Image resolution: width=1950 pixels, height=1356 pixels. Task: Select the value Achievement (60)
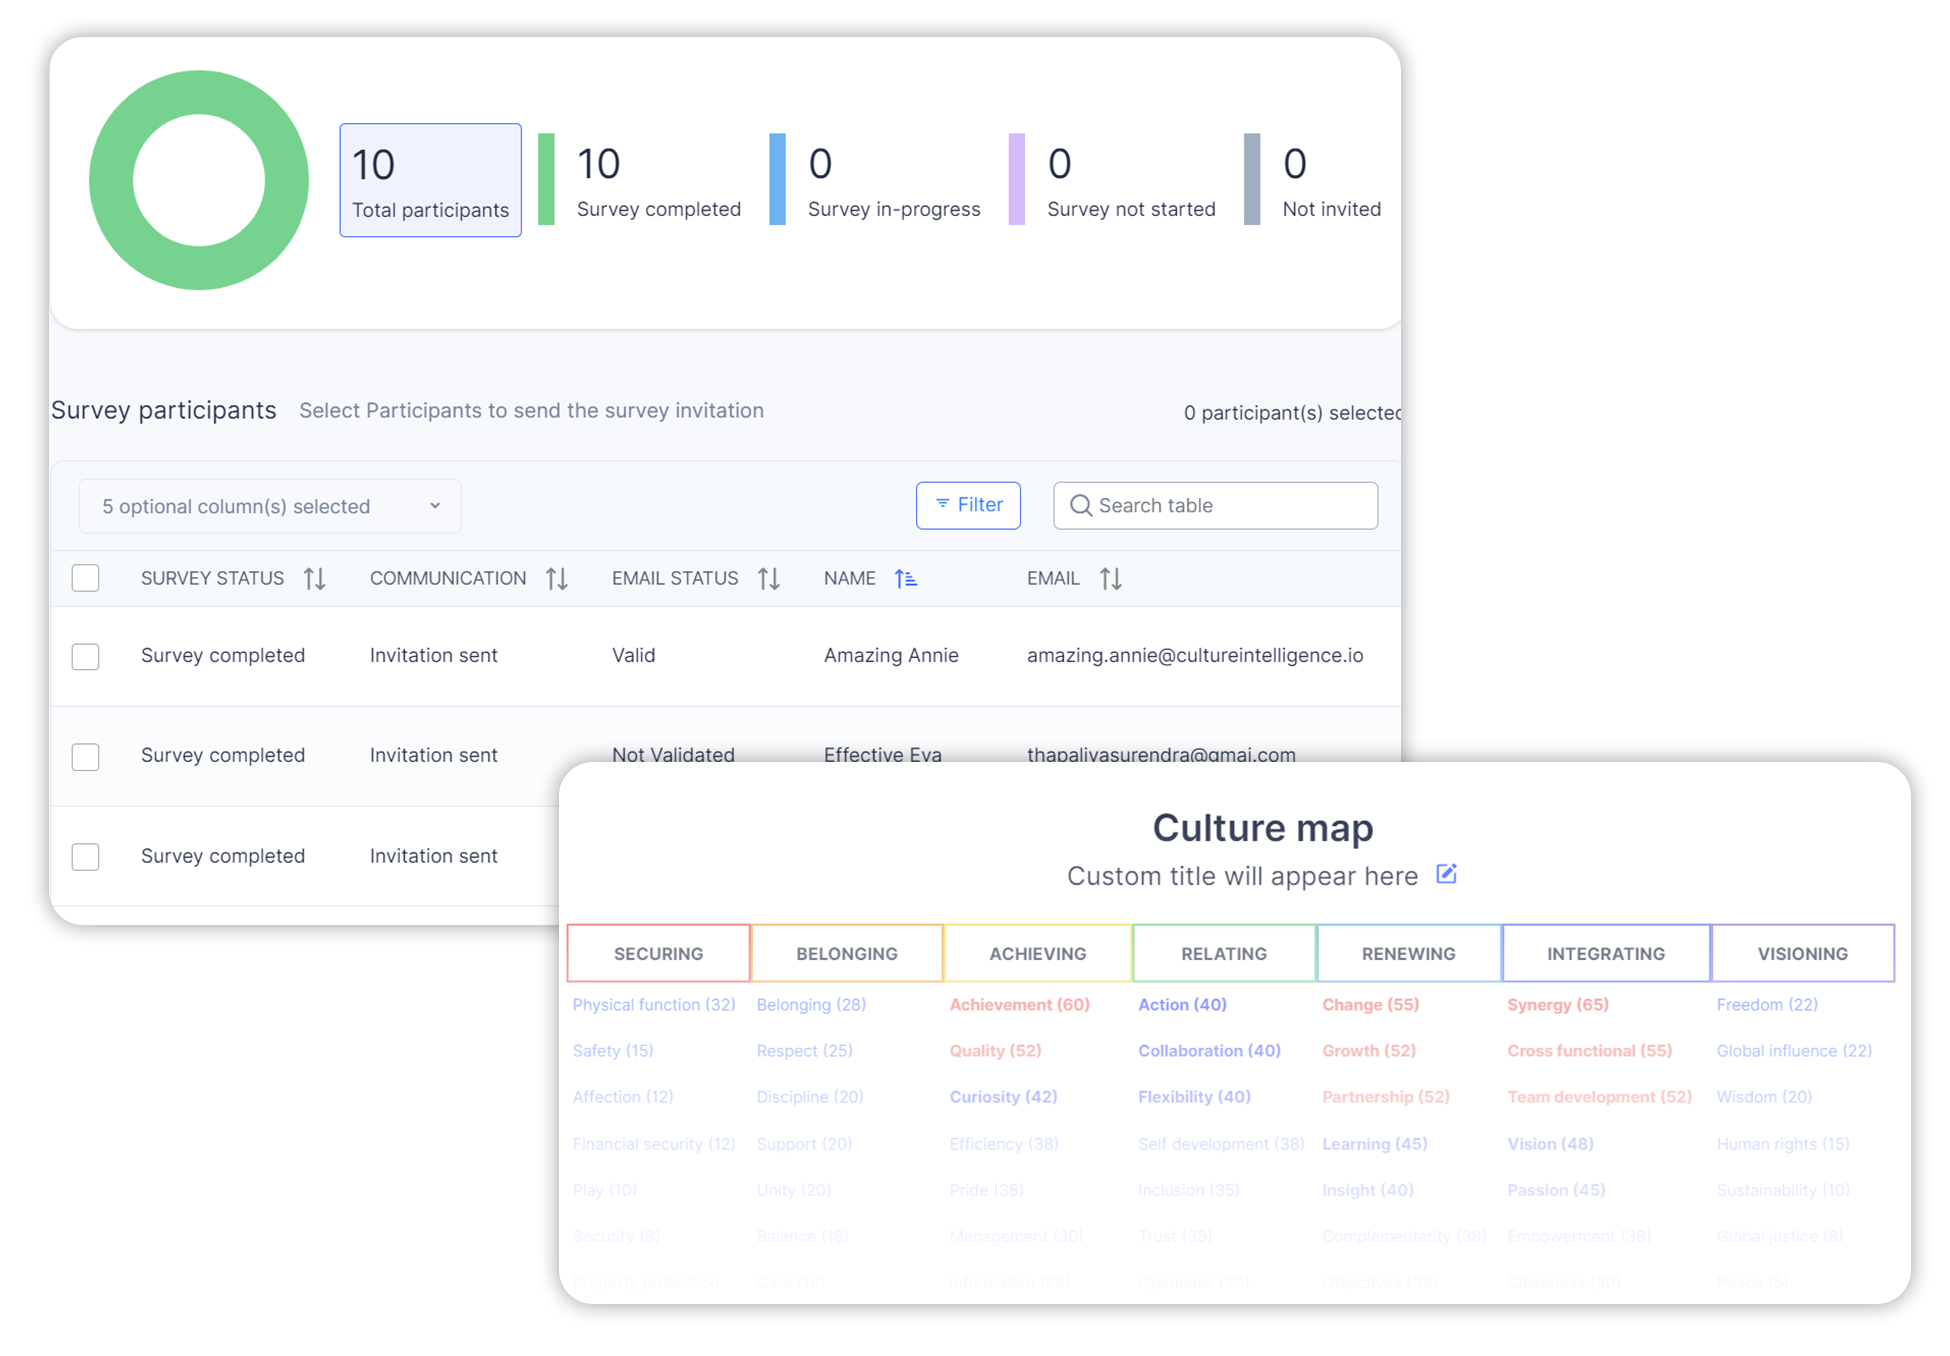pos(1019,1004)
